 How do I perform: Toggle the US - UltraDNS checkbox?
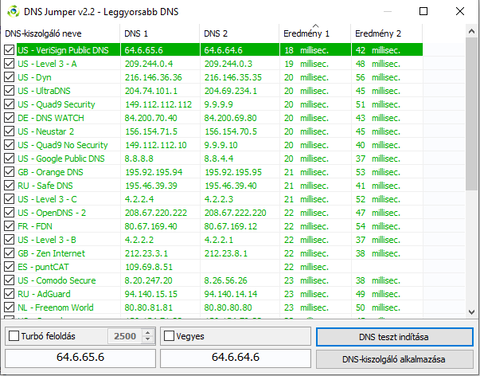[x=9, y=91]
